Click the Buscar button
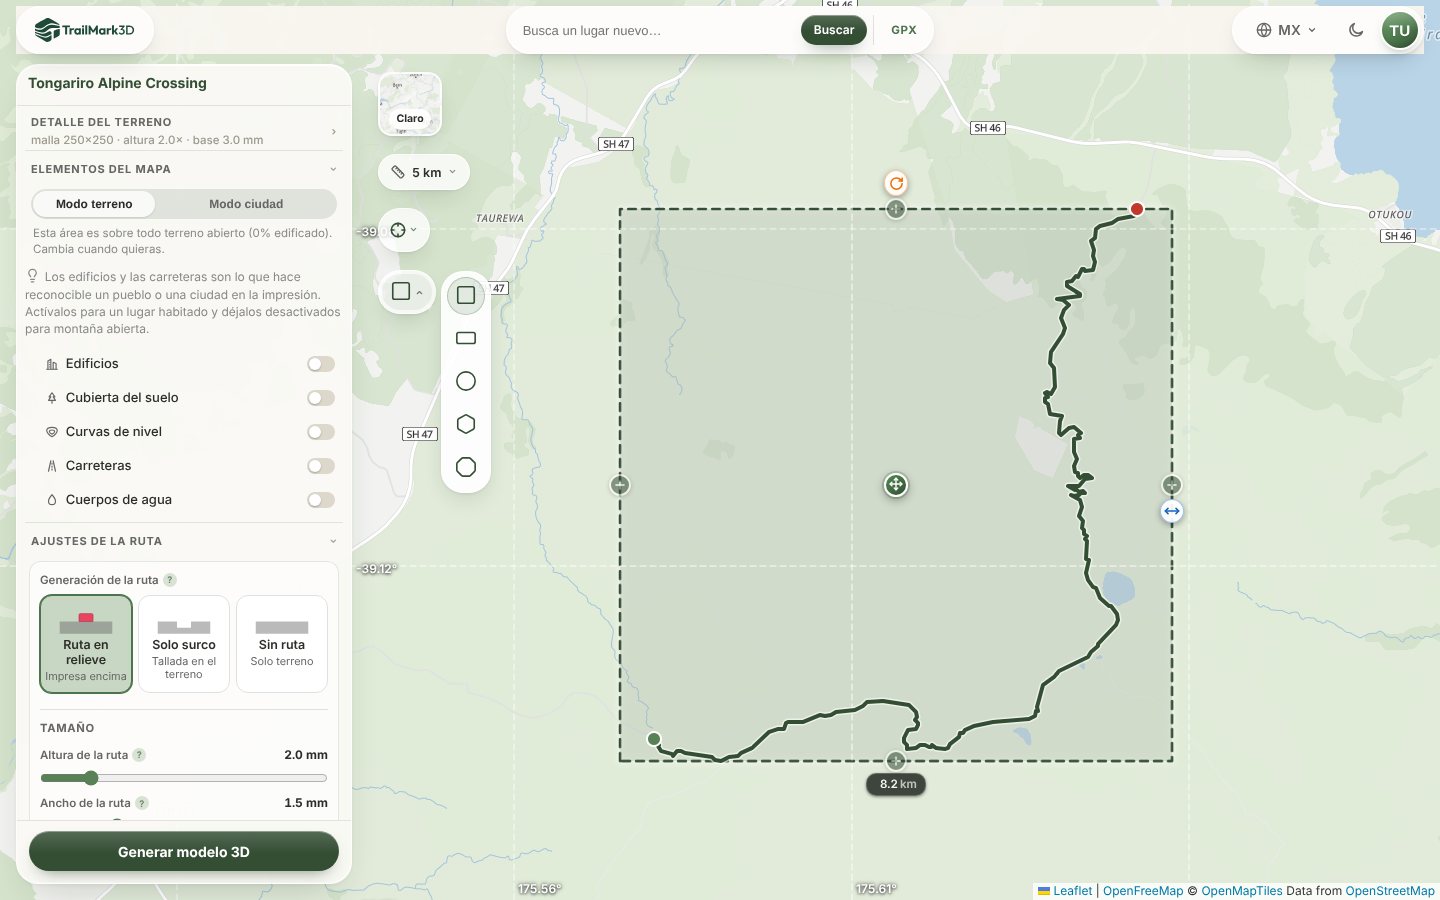The height and width of the screenshot is (900, 1440). point(834,30)
